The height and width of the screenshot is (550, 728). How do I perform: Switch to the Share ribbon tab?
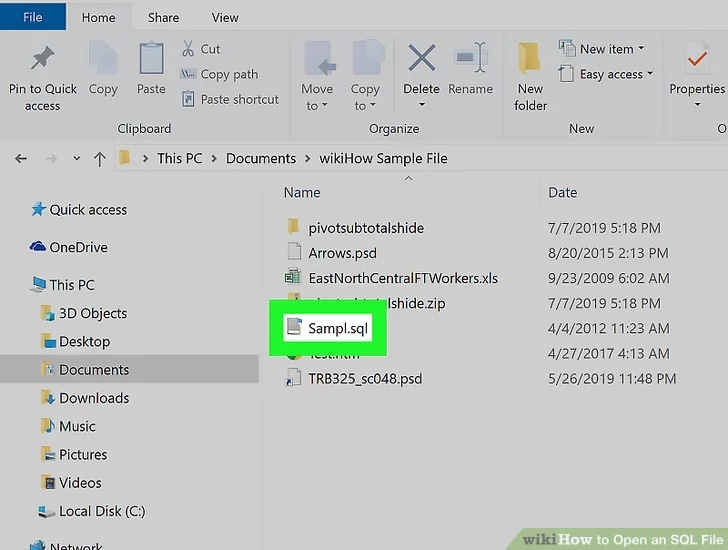[x=163, y=17]
